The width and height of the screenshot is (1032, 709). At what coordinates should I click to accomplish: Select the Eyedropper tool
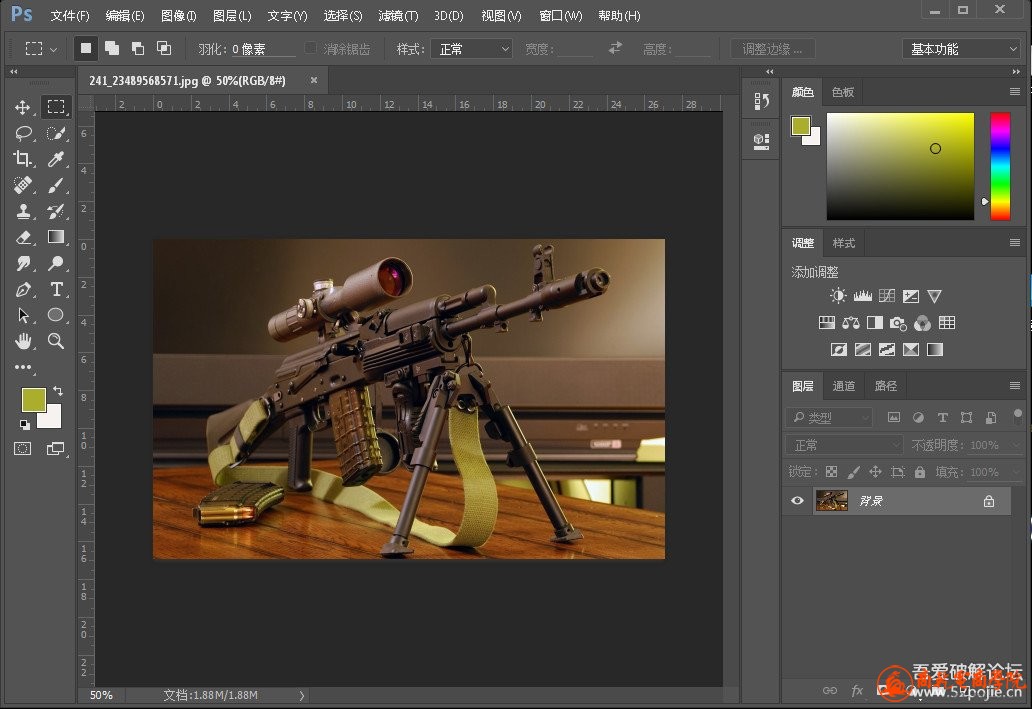pos(56,159)
